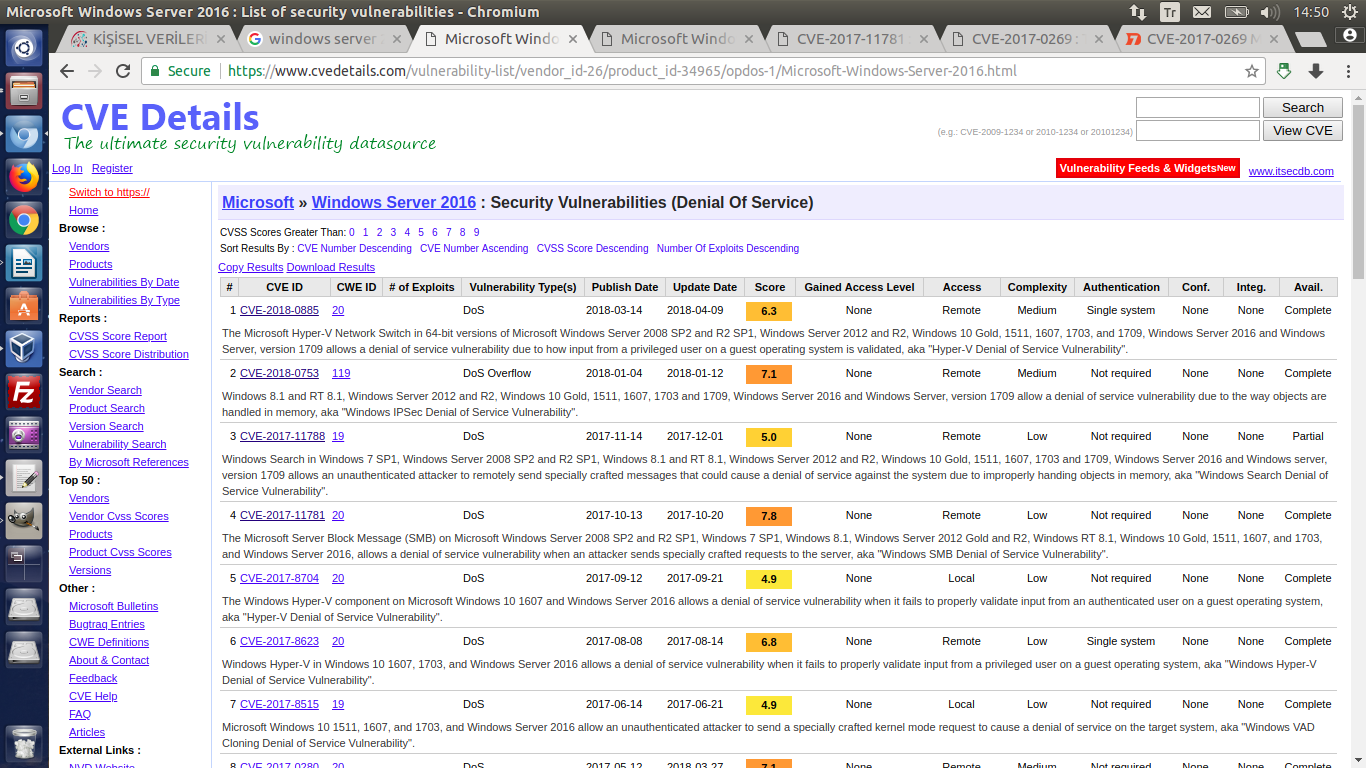
Task: Open the Ubuntu dash search launcher
Action: pos(24,46)
